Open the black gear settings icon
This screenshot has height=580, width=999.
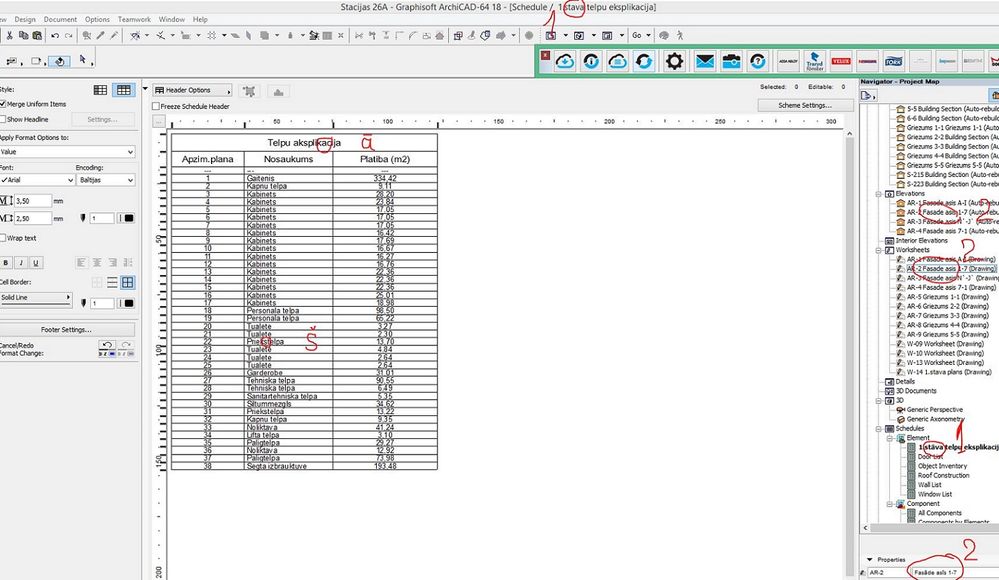tap(674, 62)
